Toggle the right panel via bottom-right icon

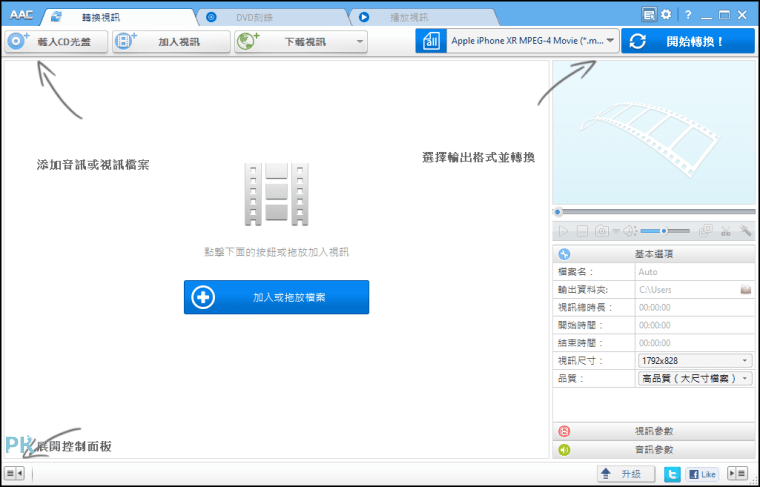pos(738,473)
